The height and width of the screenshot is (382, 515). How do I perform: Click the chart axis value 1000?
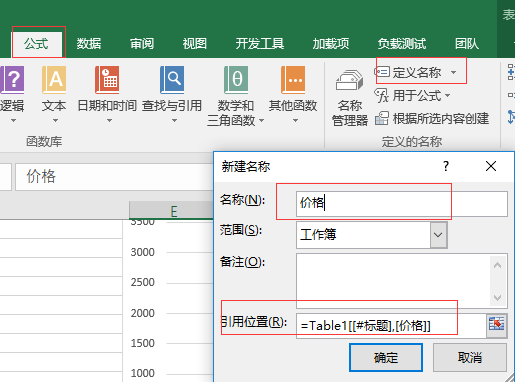tap(142, 373)
